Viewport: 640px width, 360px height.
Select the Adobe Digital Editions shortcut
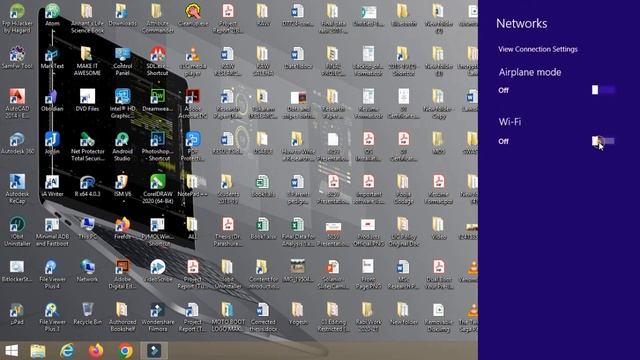[122, 274]
